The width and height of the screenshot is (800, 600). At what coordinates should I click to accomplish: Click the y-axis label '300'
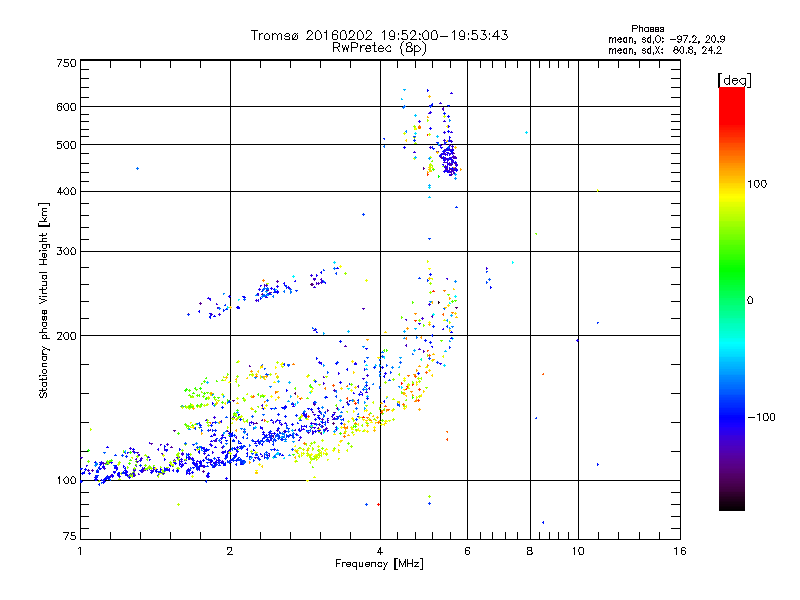tap(66, 252)
